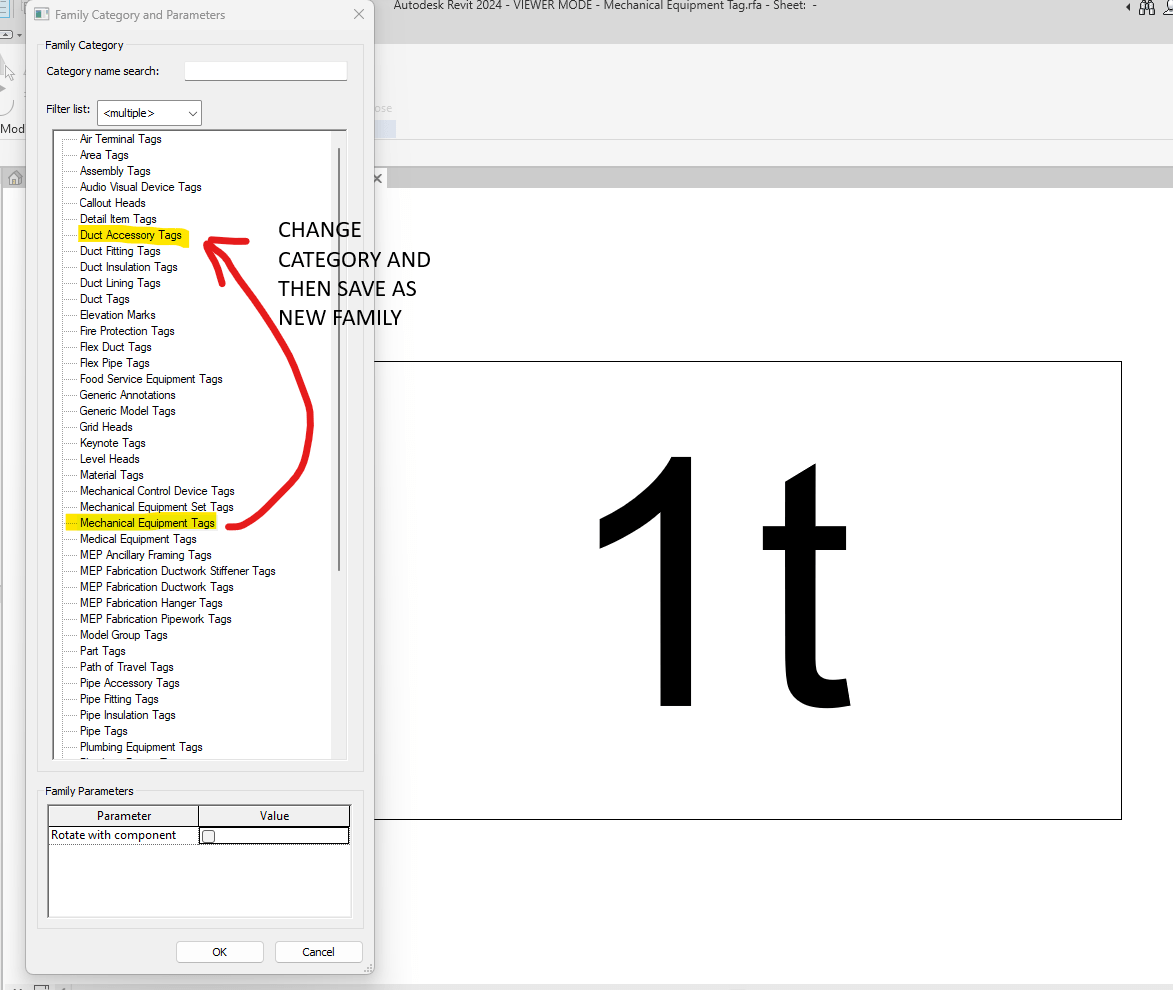This screenshot has height=990, width=1173.
Task: Click the resize grip at the dialog's bottom-right corner
Action: pyautogui.click(x=369, y=969)
